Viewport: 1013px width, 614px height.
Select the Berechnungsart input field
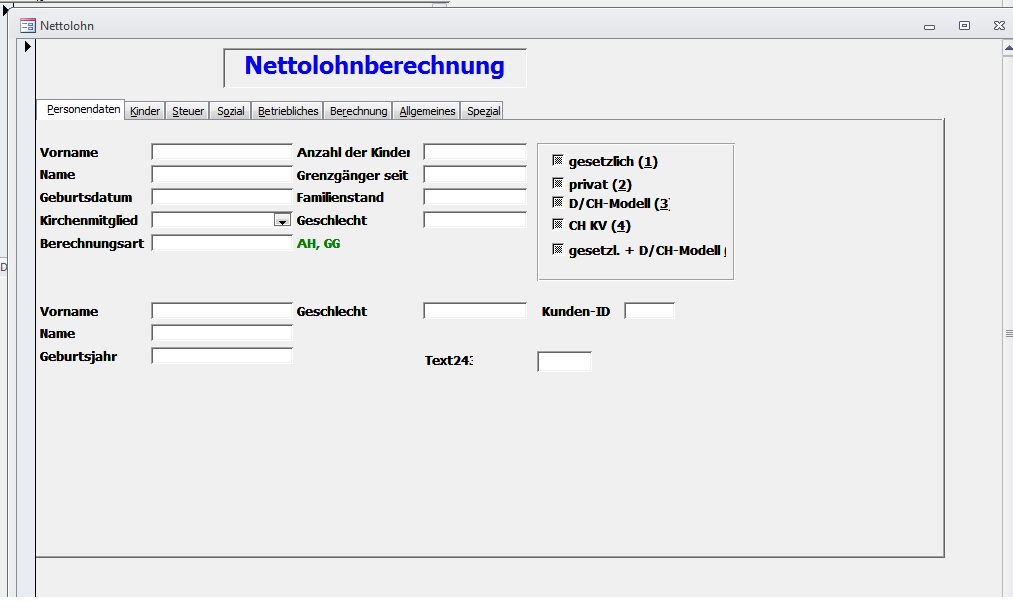(x=222, y=243)
